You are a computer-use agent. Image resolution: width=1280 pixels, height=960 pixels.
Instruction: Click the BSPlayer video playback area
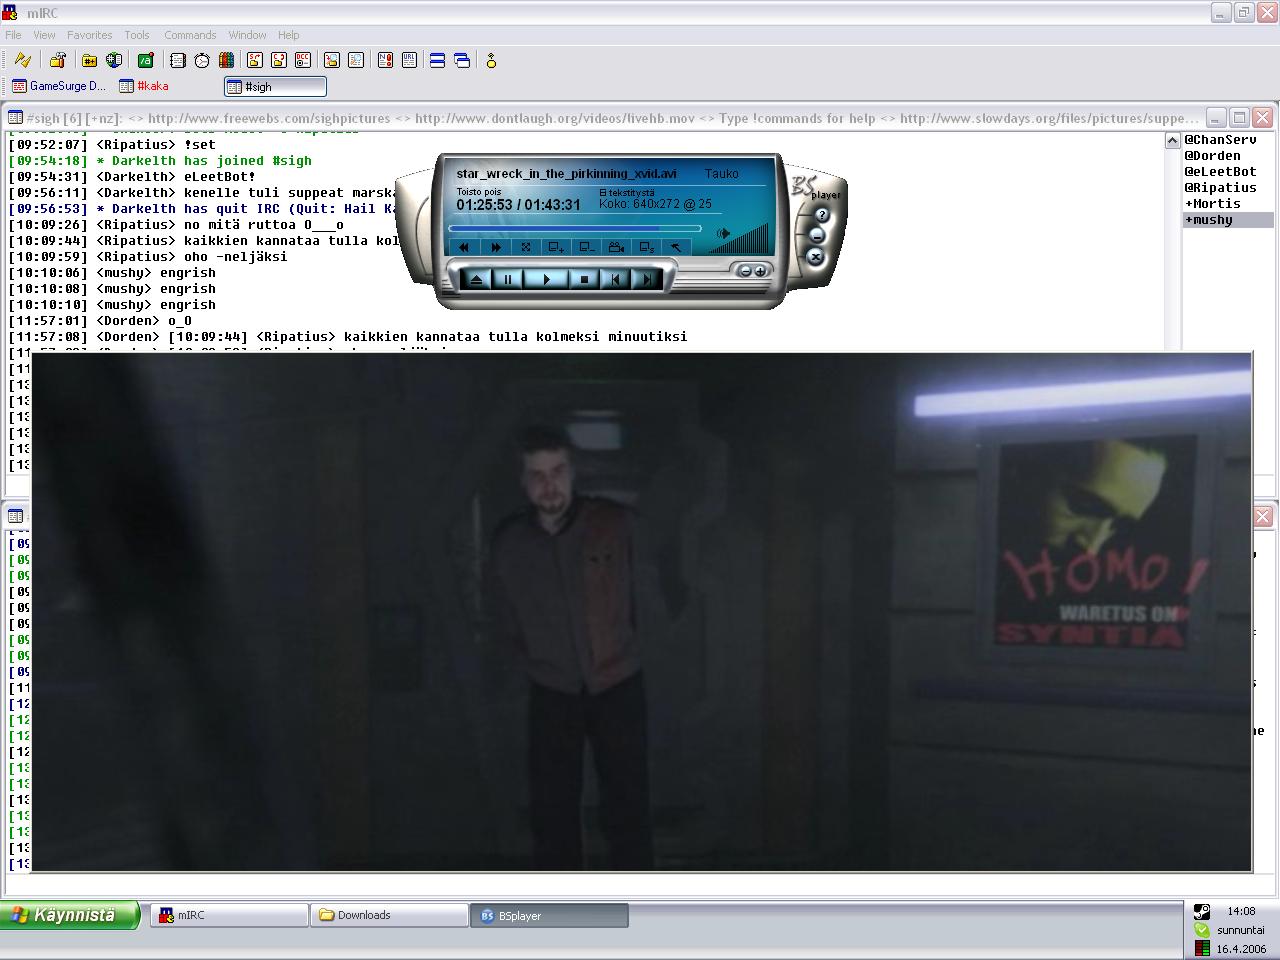click(641, 611)
